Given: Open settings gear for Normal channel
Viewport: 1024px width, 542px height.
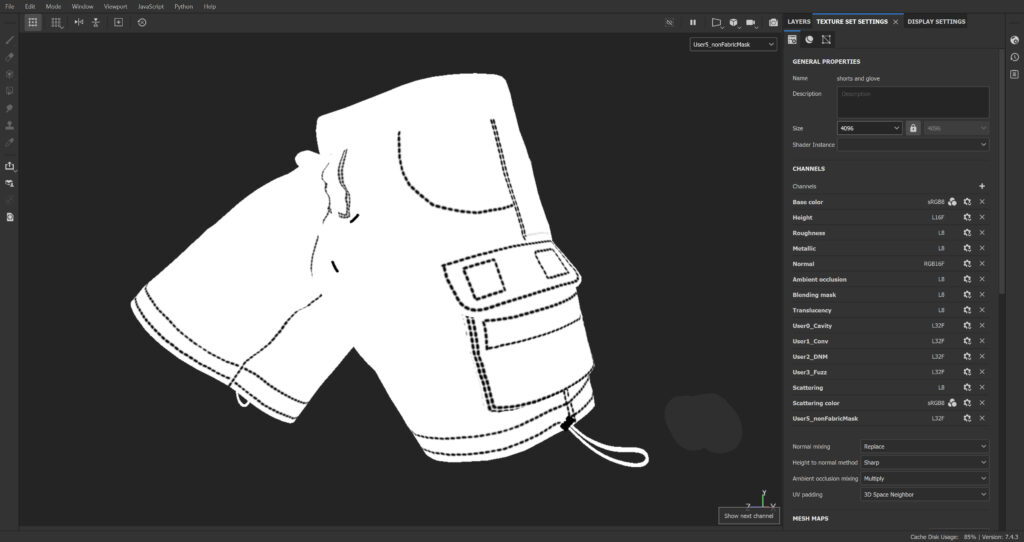Looking at the screenshot, I should 967,264.
